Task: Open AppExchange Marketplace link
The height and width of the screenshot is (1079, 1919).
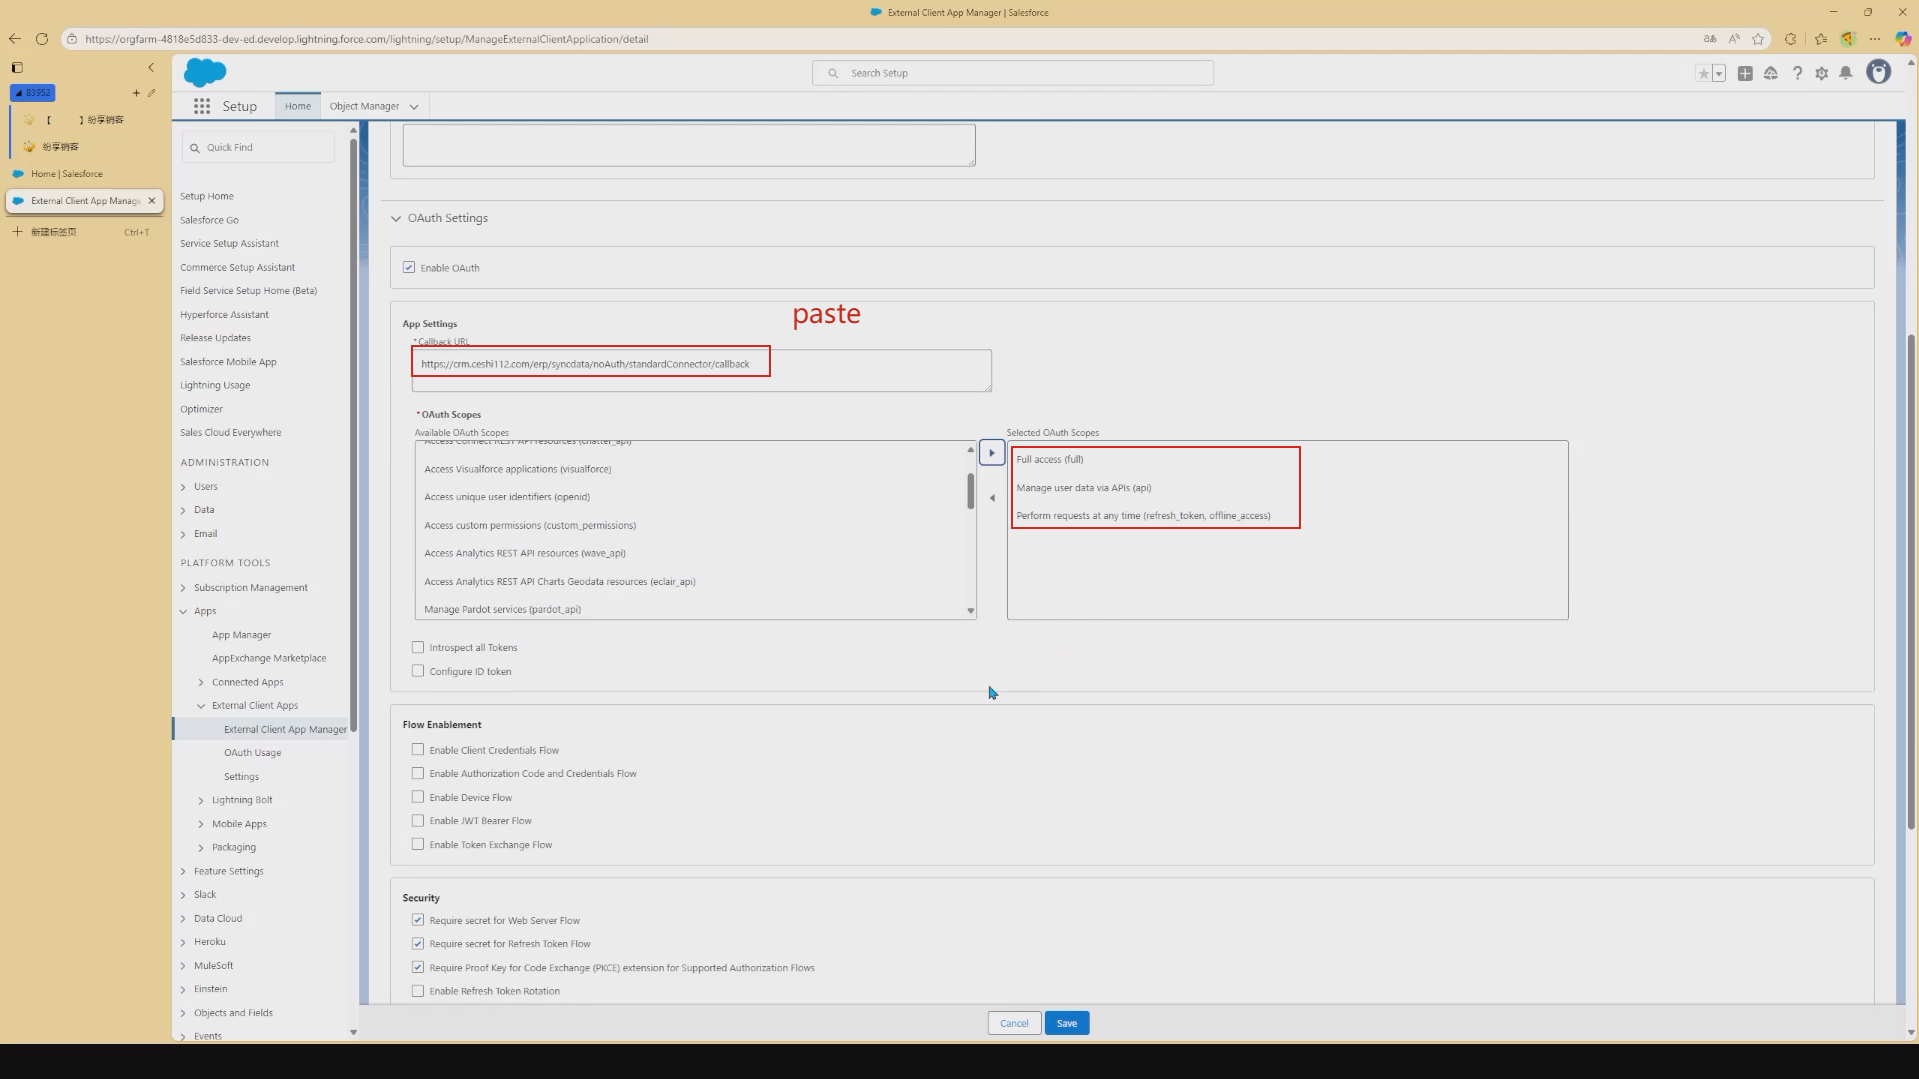Action: 269,658
